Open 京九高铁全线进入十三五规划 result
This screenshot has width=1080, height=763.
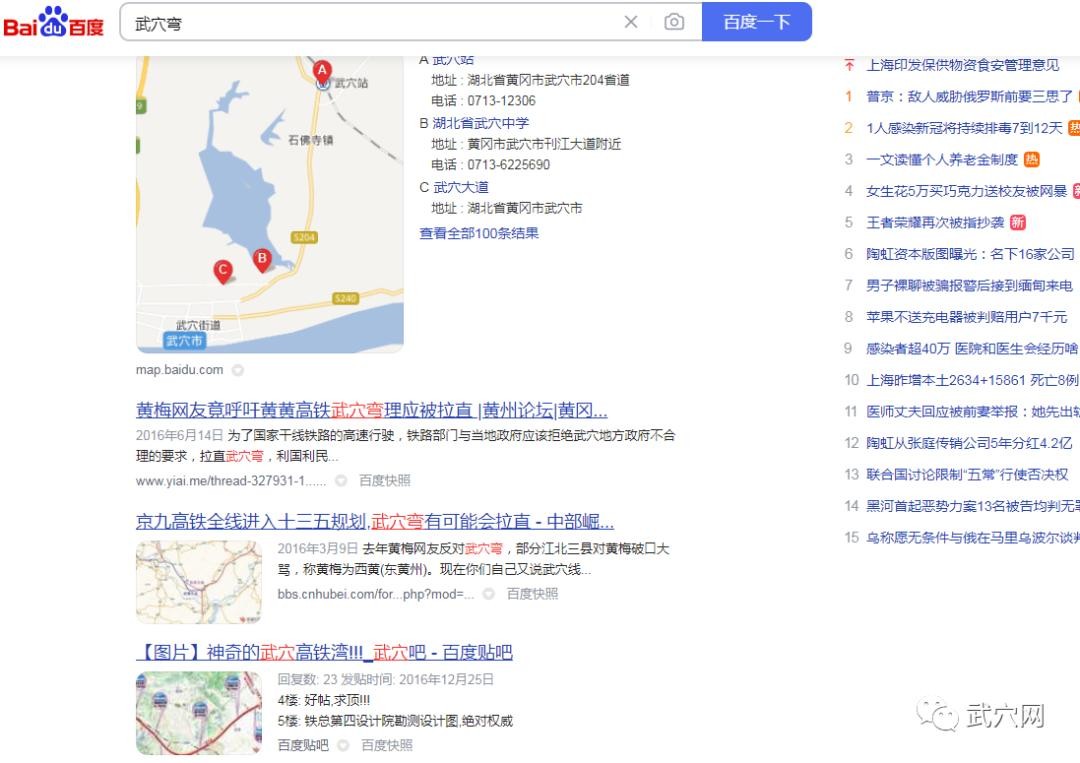coord(375,521)
